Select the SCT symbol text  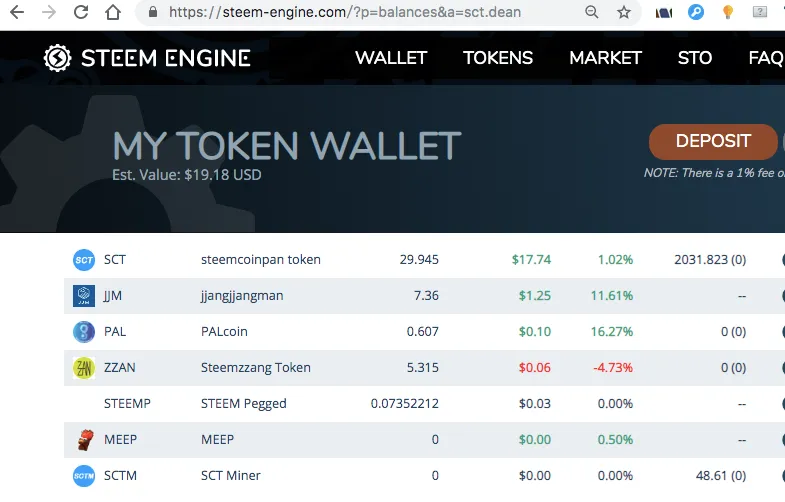tap(115, 260)
